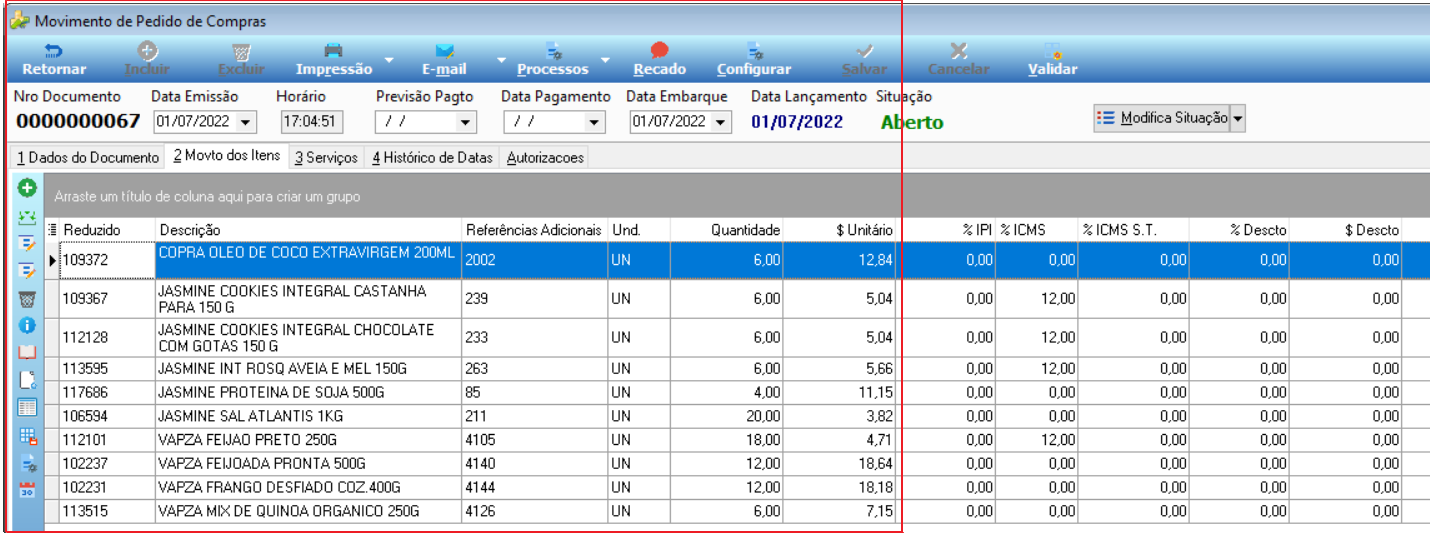Image resolution: width=1430 pixels, height=533 pixels.
Task: Click the Referências Adicionais column header
Action: pyautogui.click(x=534, y=230)
